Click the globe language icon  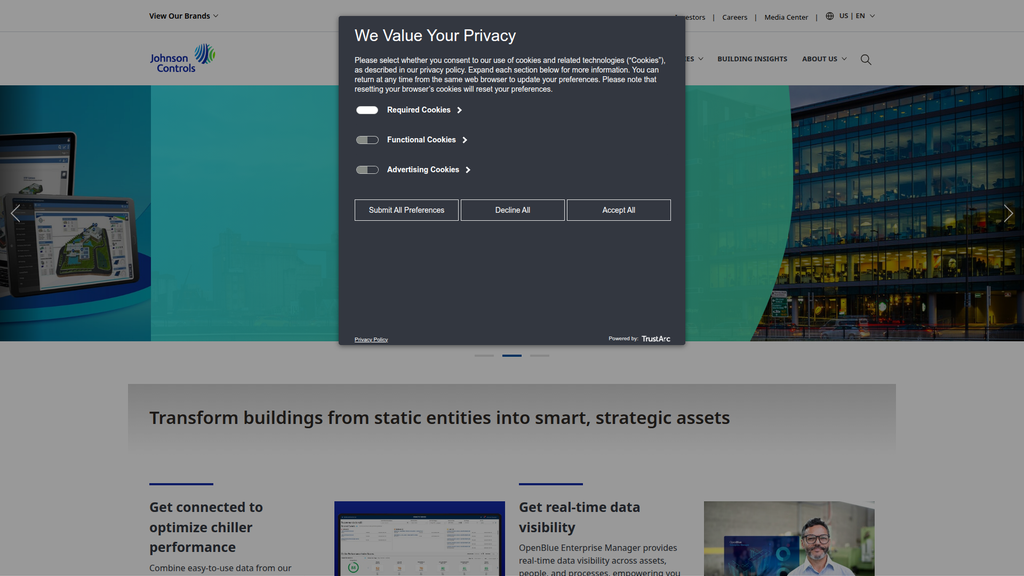click(829, 16)
